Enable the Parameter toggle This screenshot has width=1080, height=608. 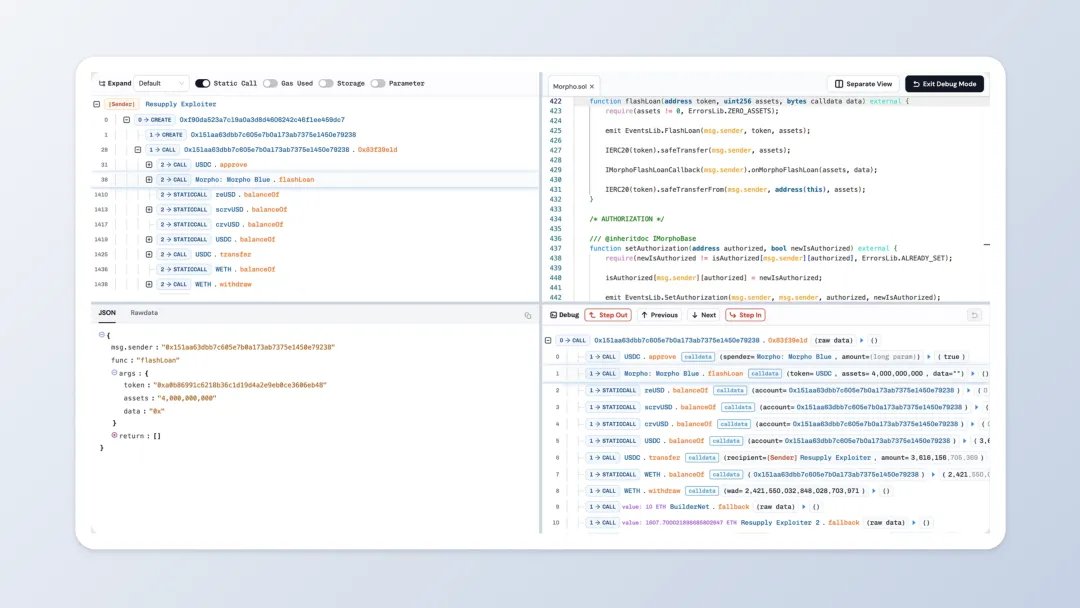pyautogui.click(x=377, y=83)
